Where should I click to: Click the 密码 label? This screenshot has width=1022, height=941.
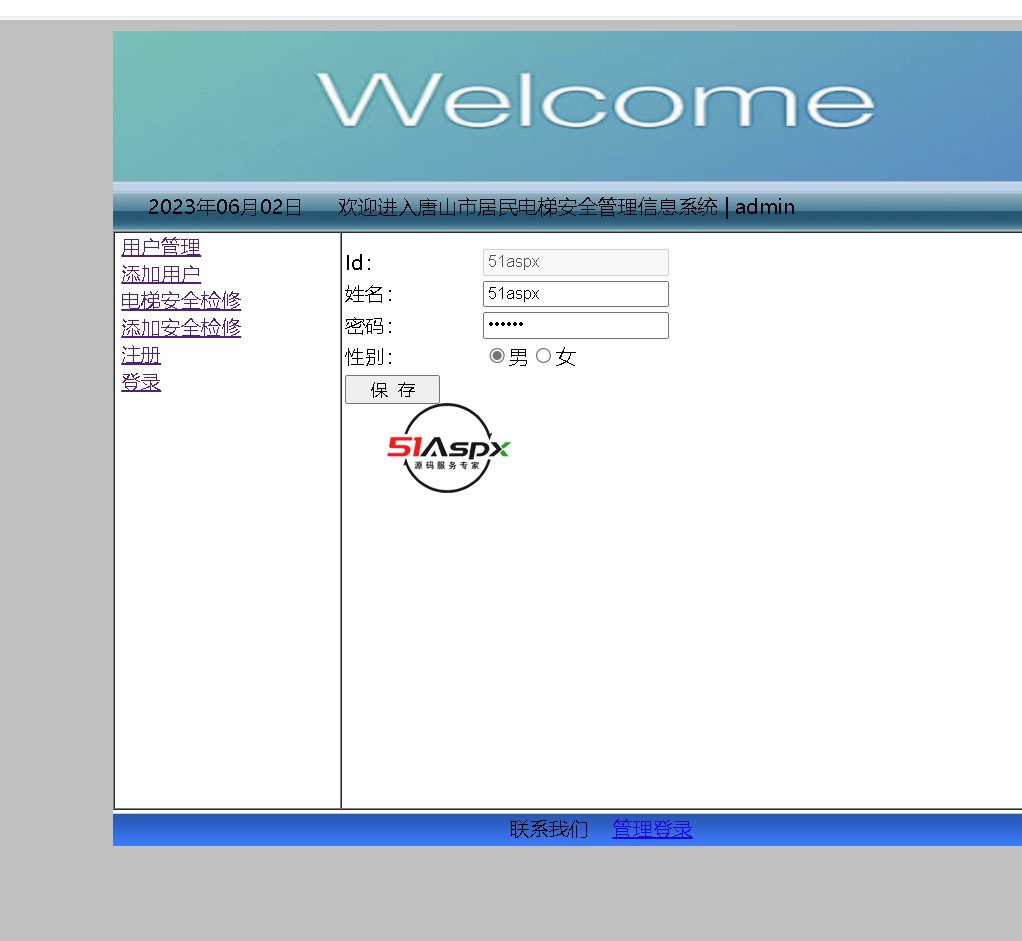369,325
